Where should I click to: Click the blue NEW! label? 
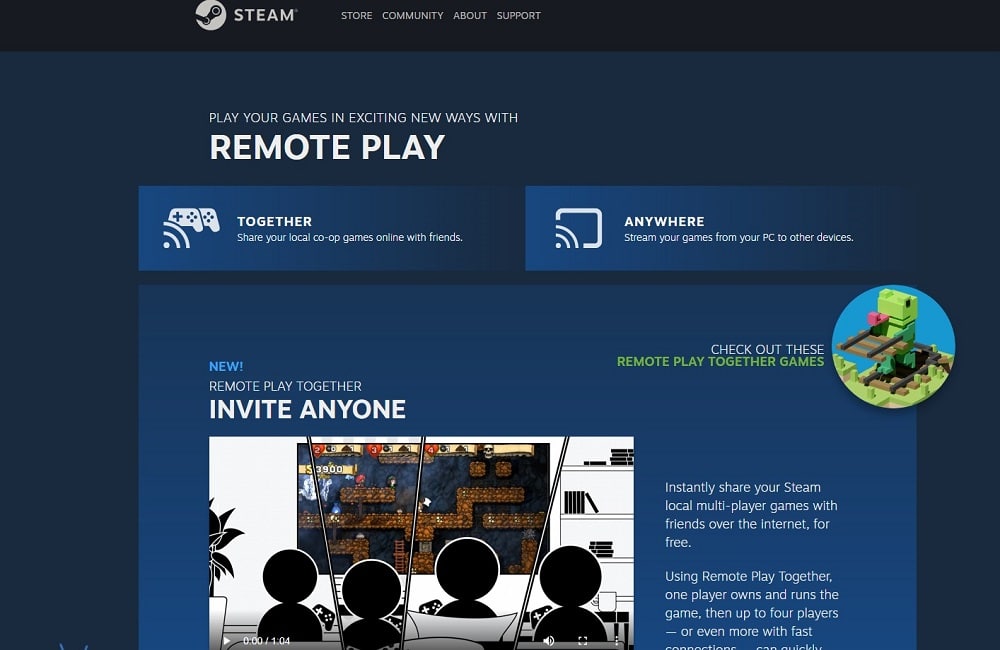click(x=226, y=367)
